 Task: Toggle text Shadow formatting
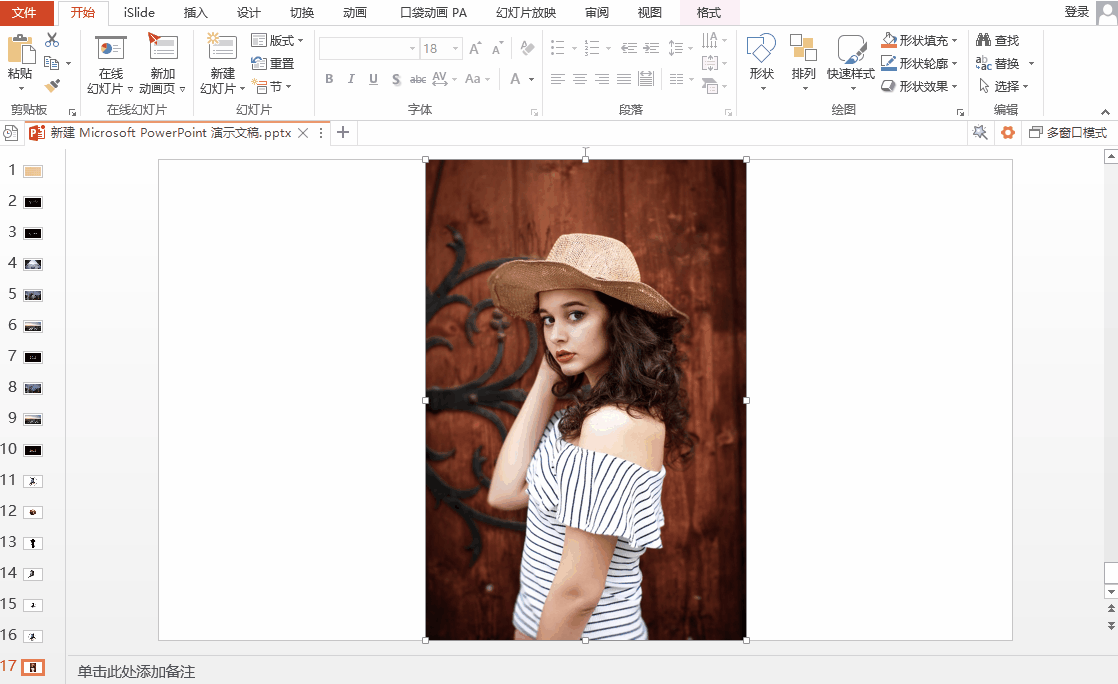pyautogui.click(x=396, y=79)
